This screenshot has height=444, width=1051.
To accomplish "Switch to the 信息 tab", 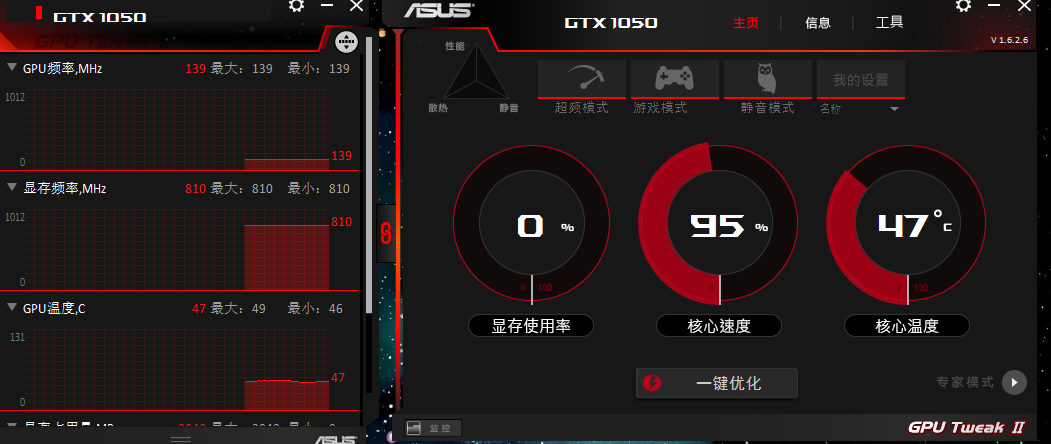I will 818,23.
